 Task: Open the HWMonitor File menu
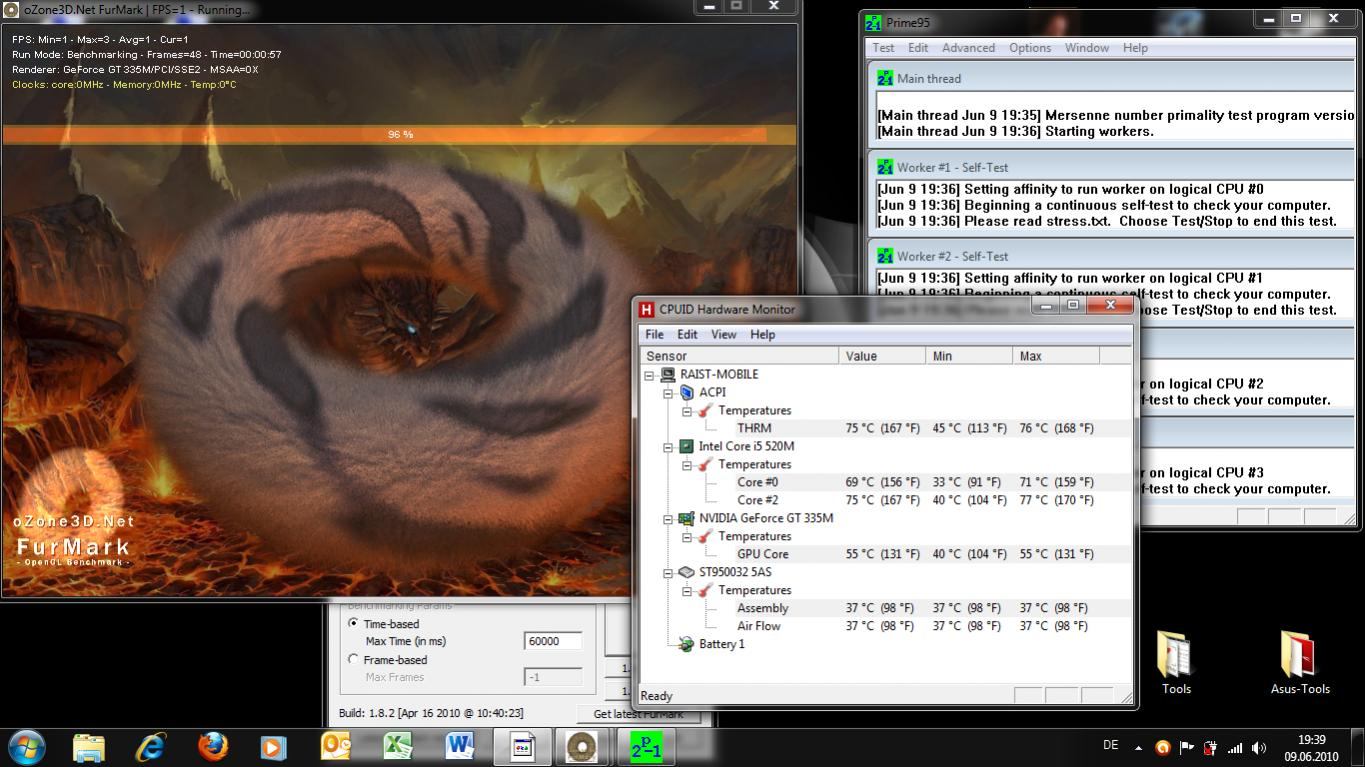point(654,334)
